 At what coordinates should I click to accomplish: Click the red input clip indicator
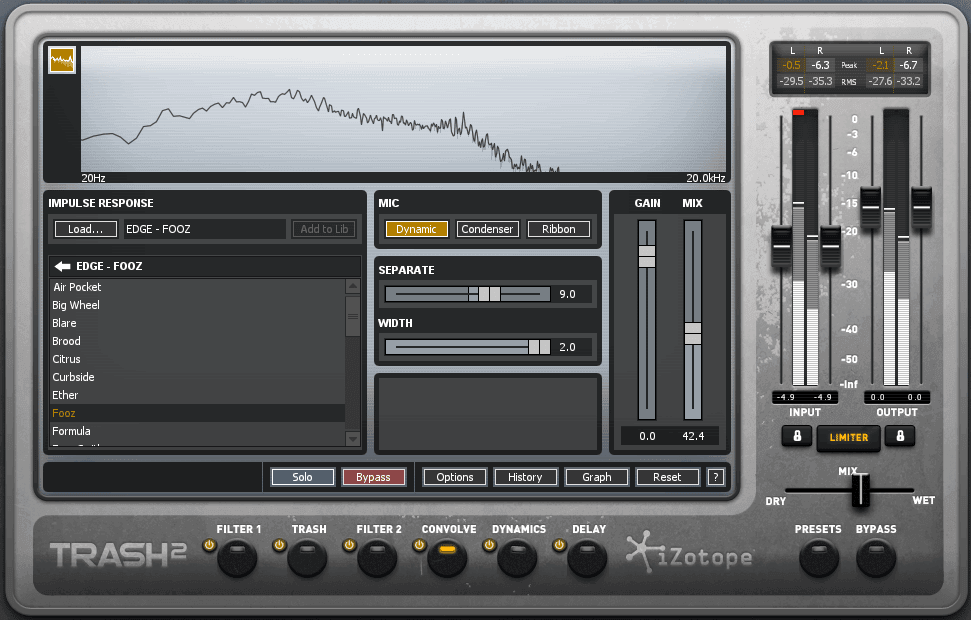[798, 112]
